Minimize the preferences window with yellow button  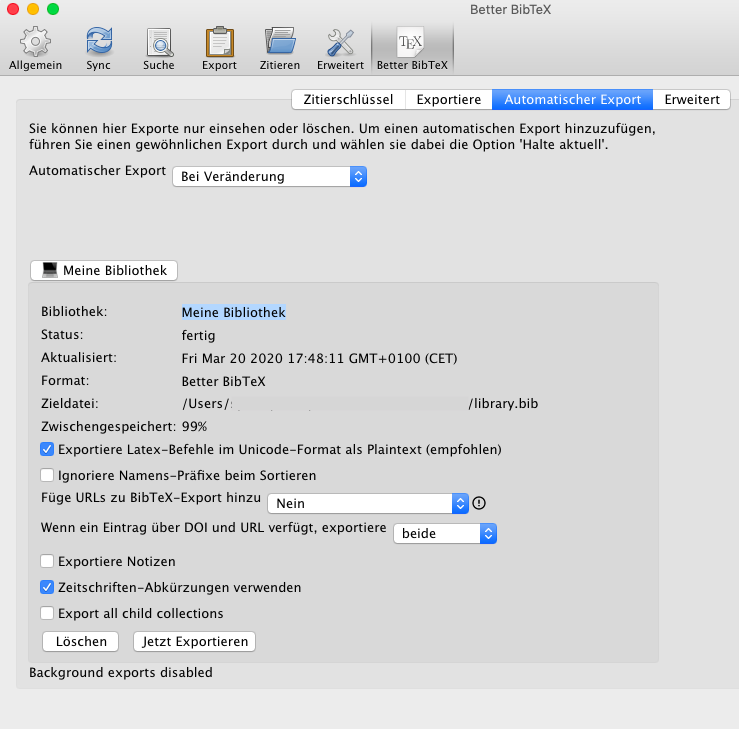[x=33, y=9]
